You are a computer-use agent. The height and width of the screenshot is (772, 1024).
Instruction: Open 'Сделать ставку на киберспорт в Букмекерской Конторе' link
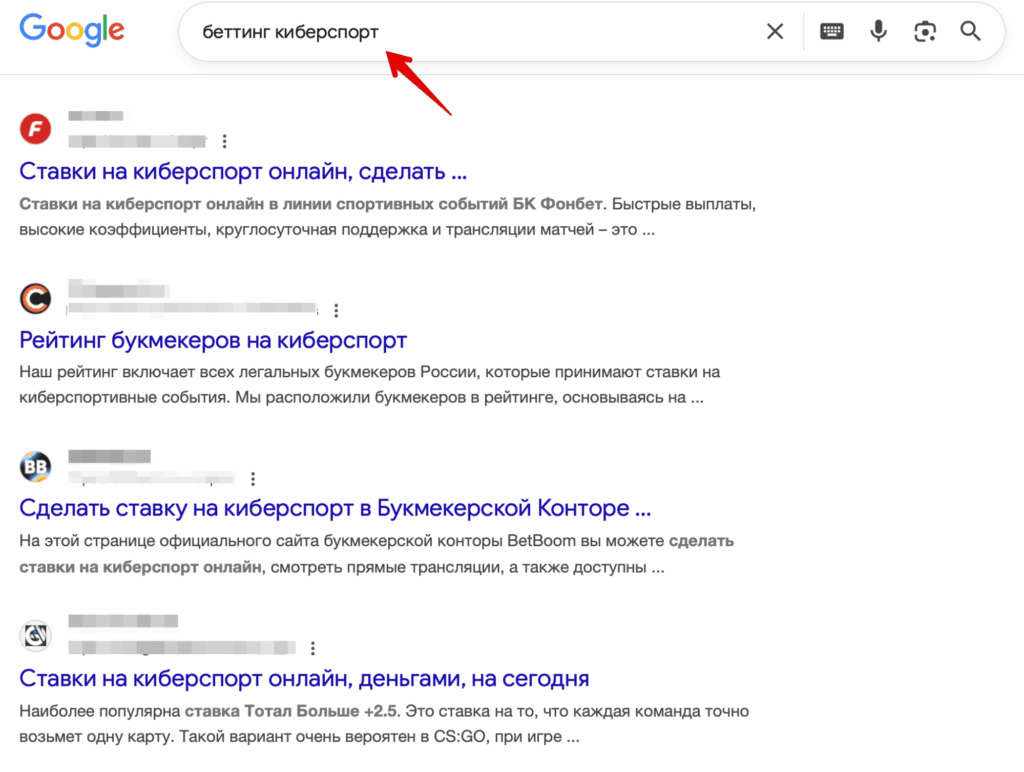coord(335,508)
